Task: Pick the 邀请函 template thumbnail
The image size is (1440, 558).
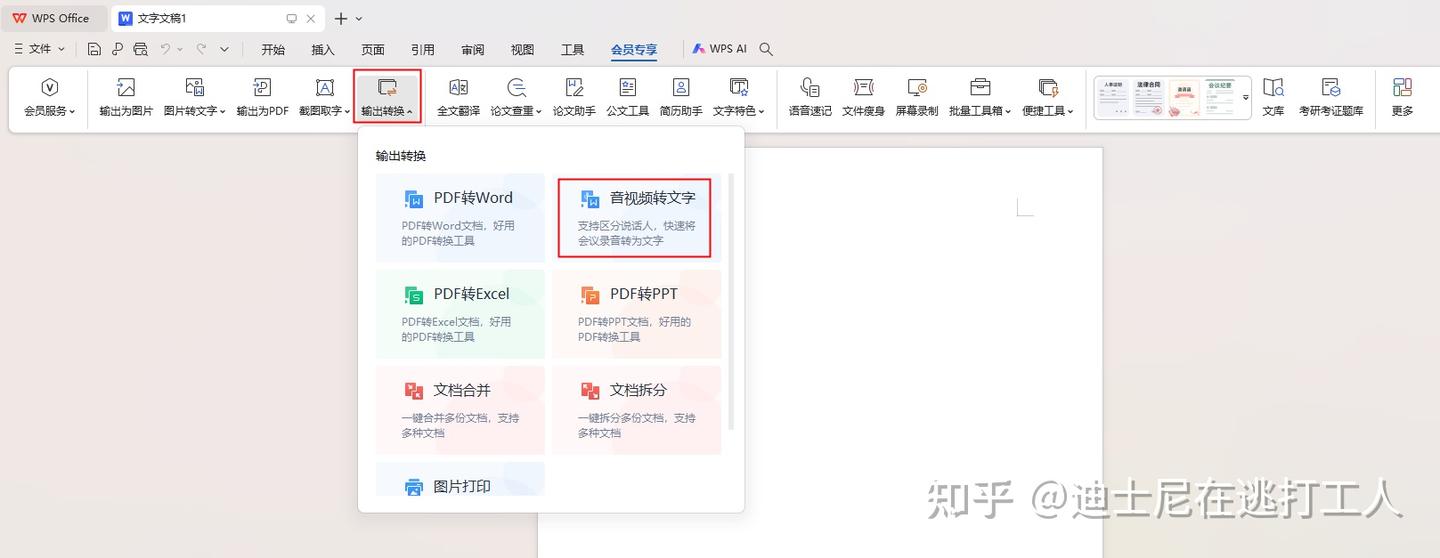Action: pos(1185,97)
